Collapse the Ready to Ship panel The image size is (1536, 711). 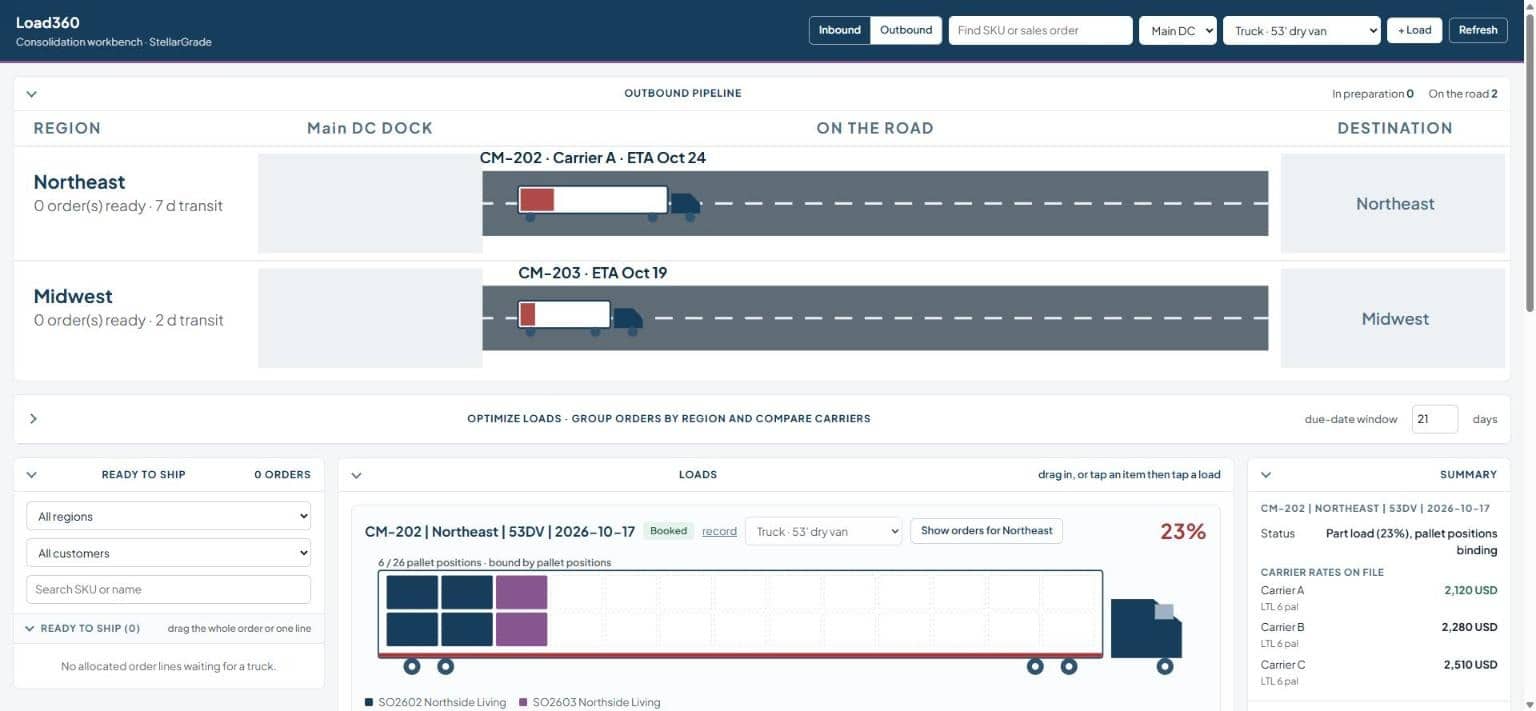(31, 475)
